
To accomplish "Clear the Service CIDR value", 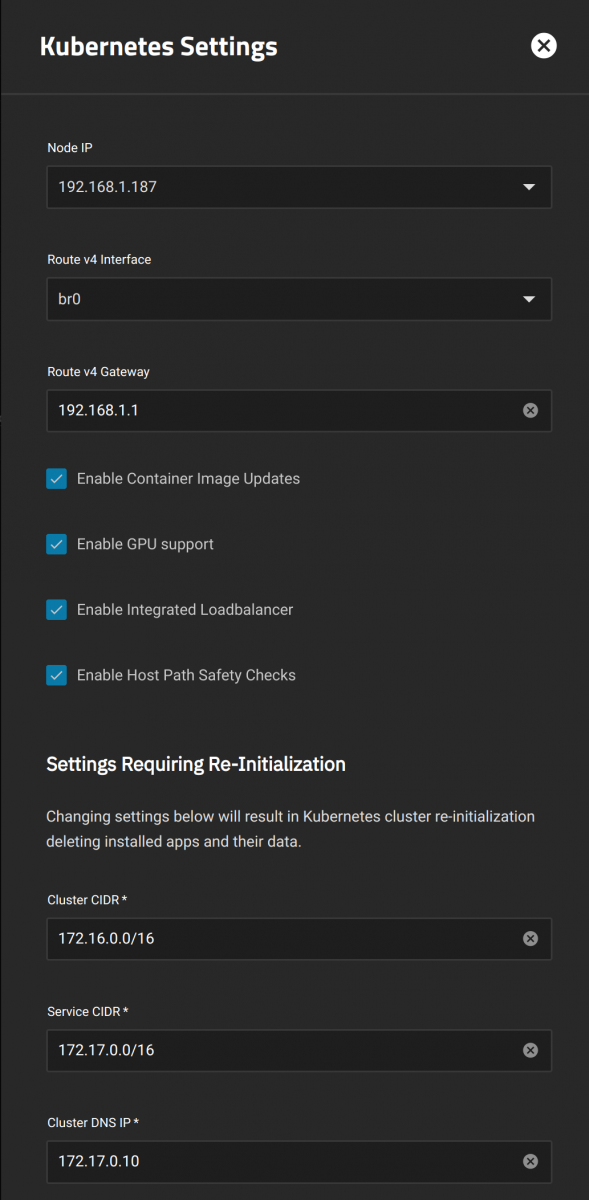I will (531, 1050).
